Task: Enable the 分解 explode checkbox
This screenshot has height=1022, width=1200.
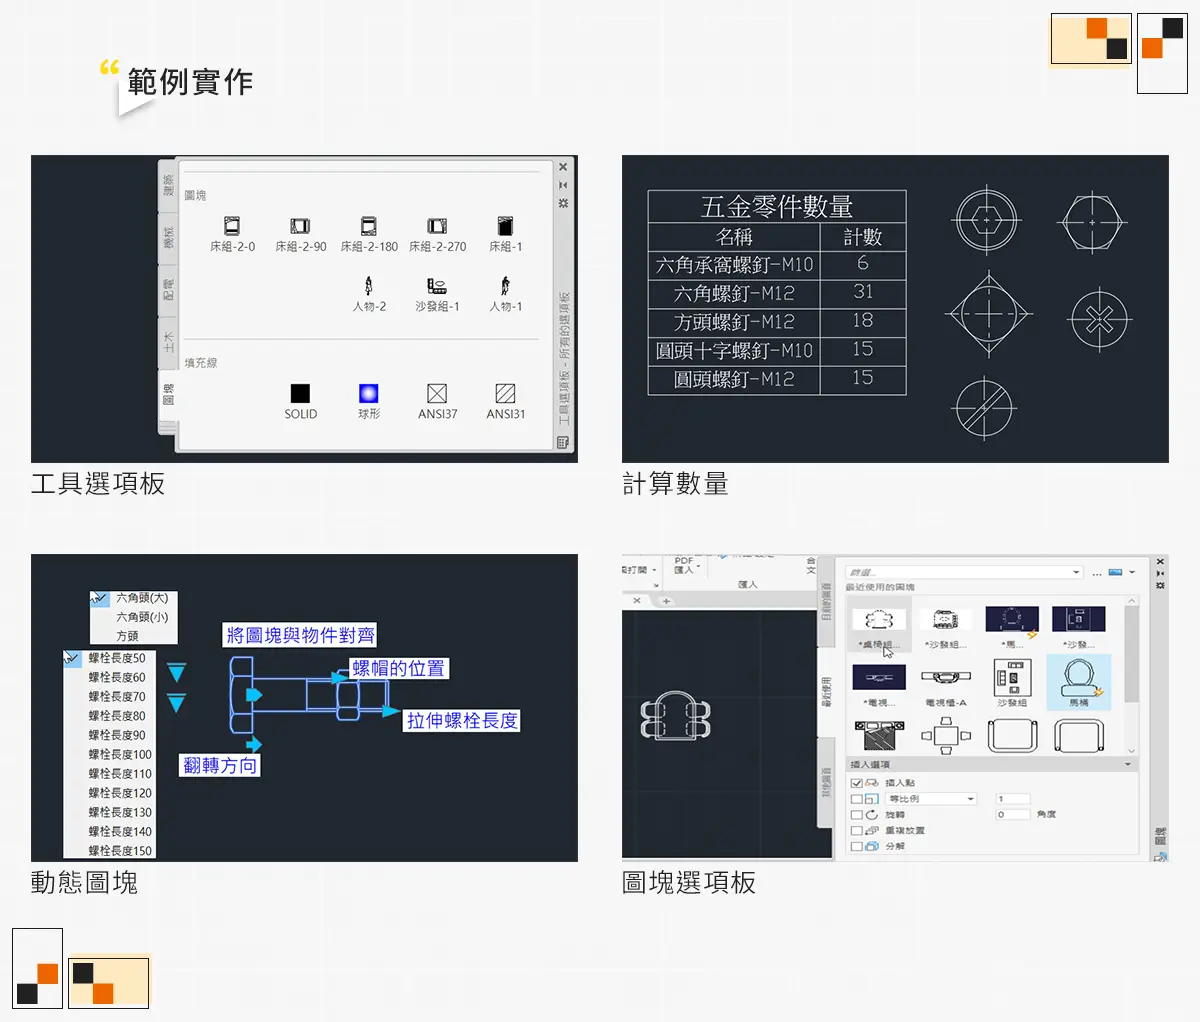Action: (856, 846)
